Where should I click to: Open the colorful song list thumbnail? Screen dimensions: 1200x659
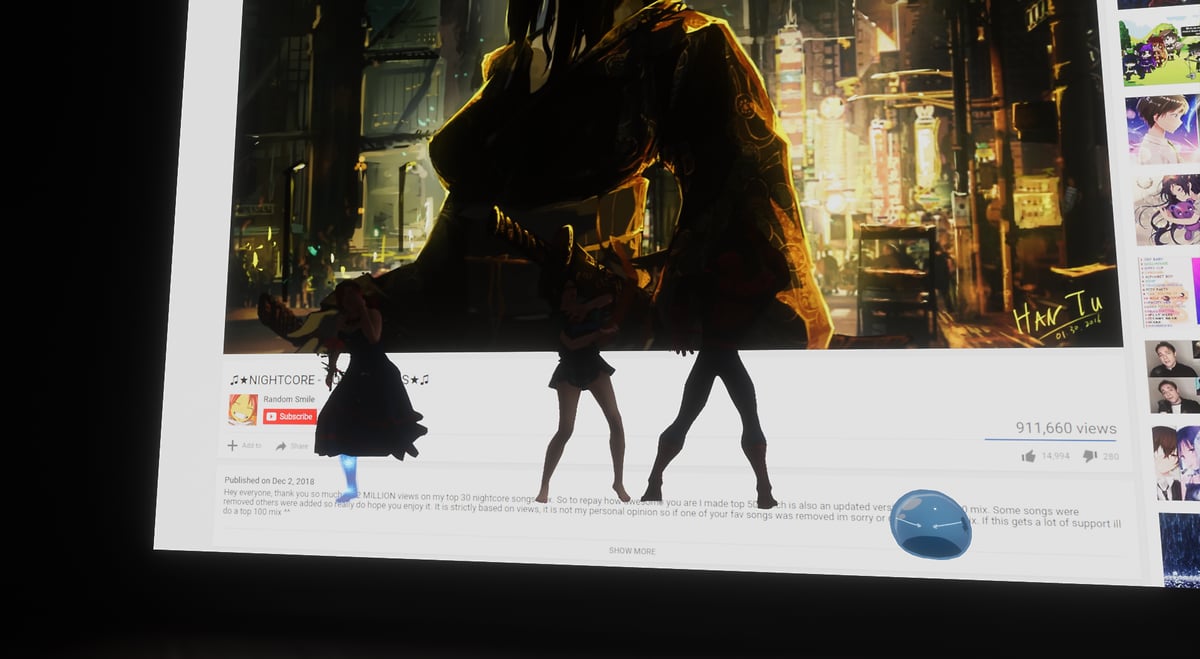click(1169, 292)
